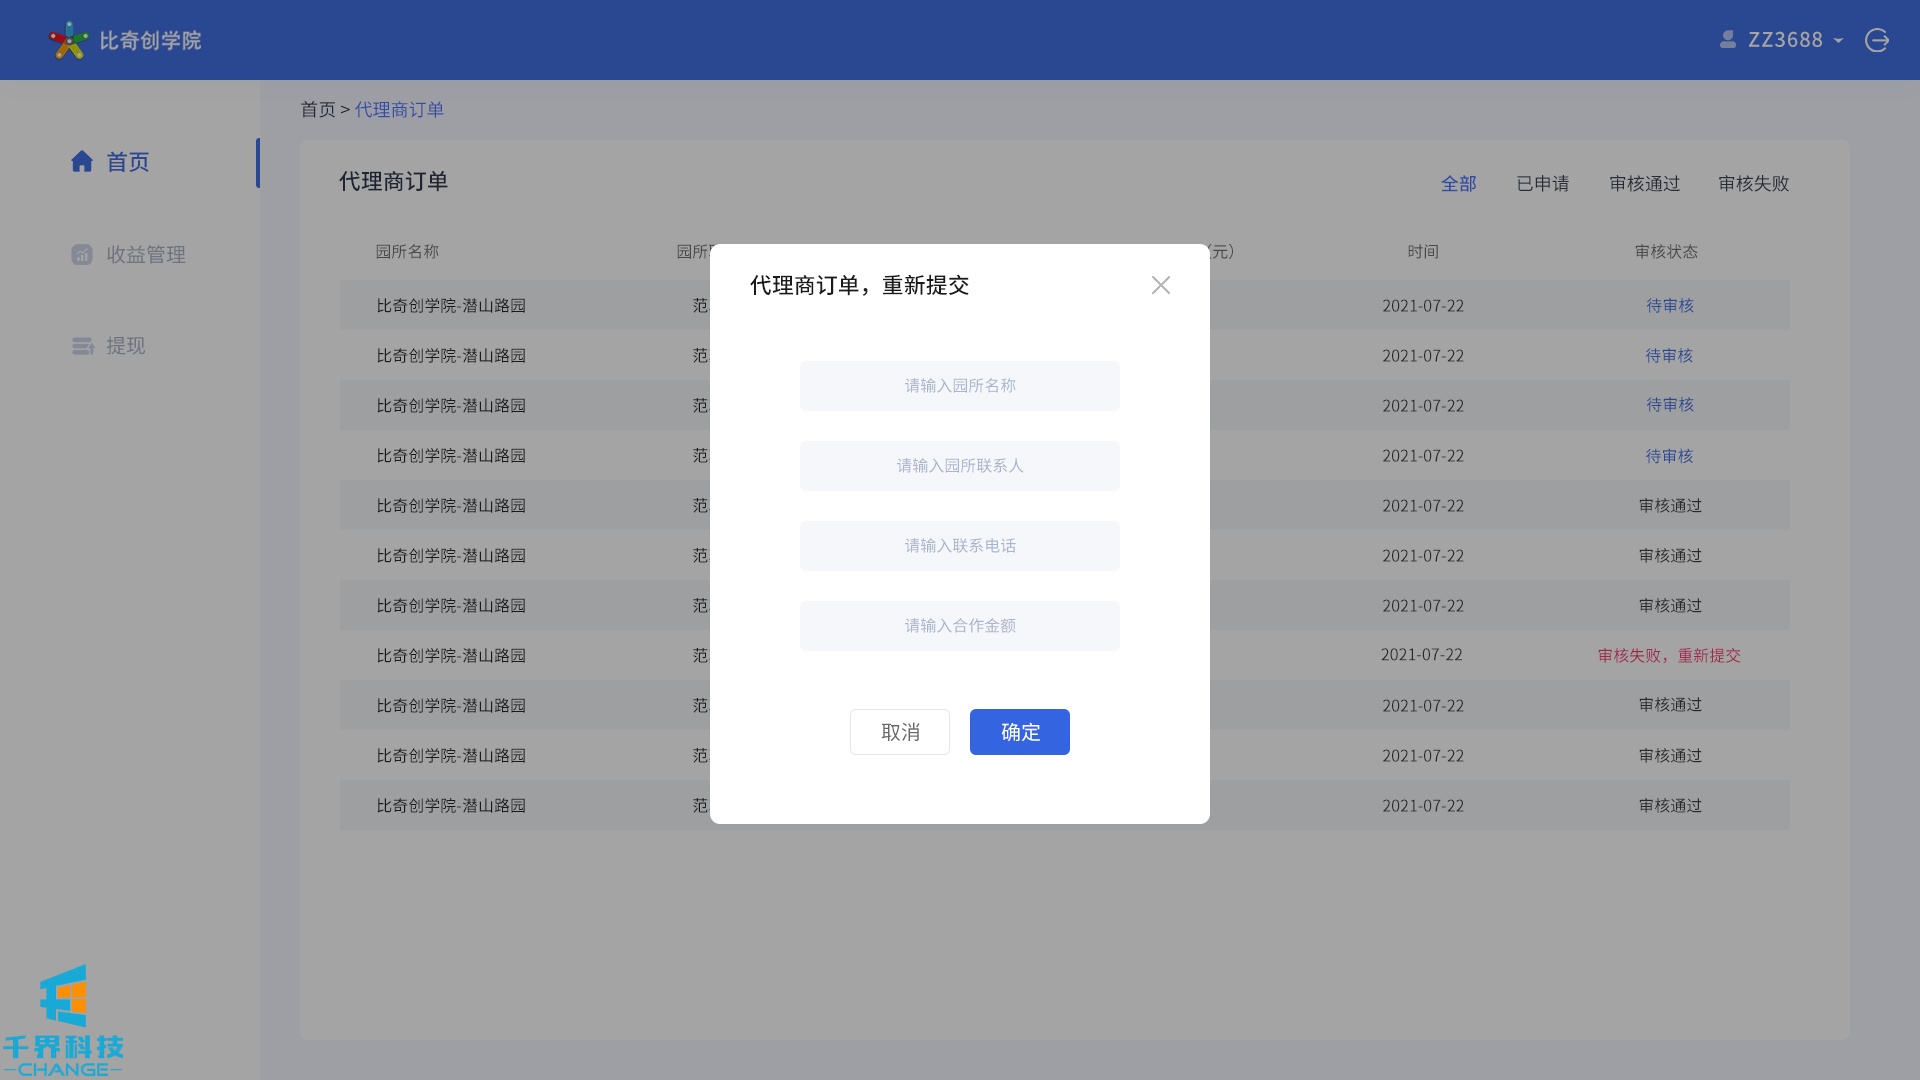This screenshot has height=1080, width=1920.
Task: Select the 审核失败 filter tab
Action: click(1753, 184)
